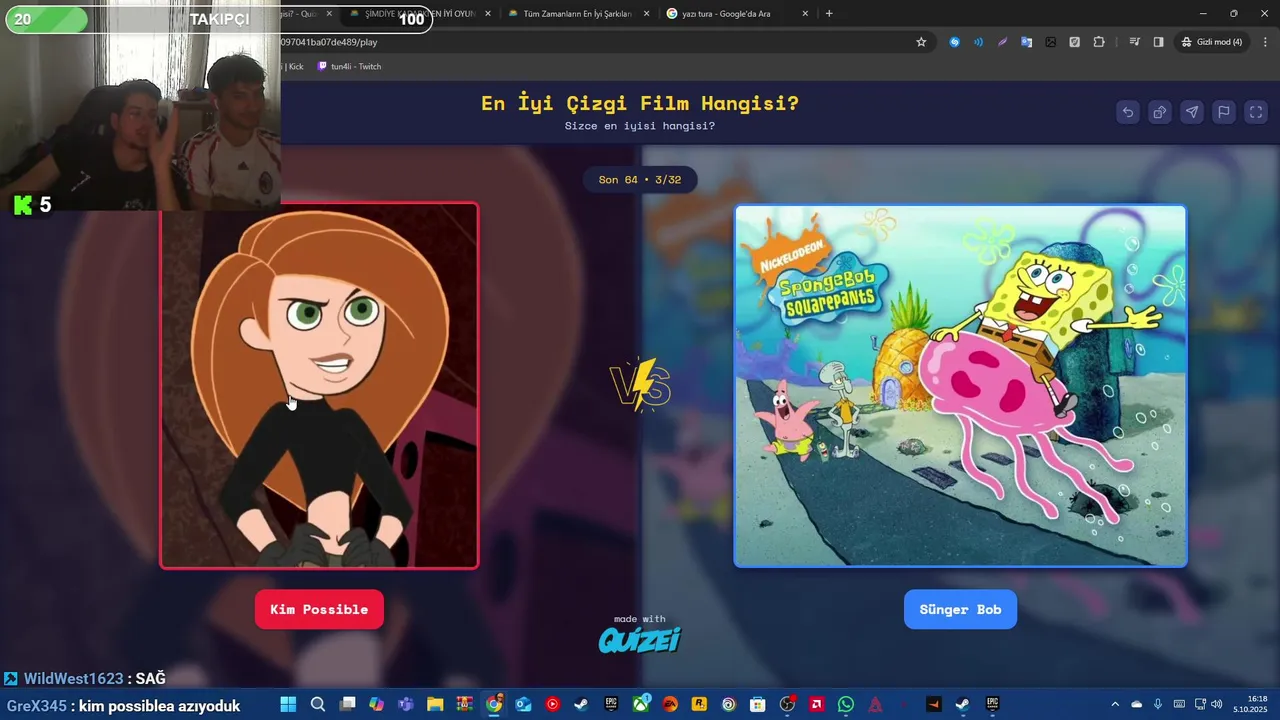Launch Copilot from the taskbar
This screenshot has height=720, width=1280.
click(x=376, y=704)
